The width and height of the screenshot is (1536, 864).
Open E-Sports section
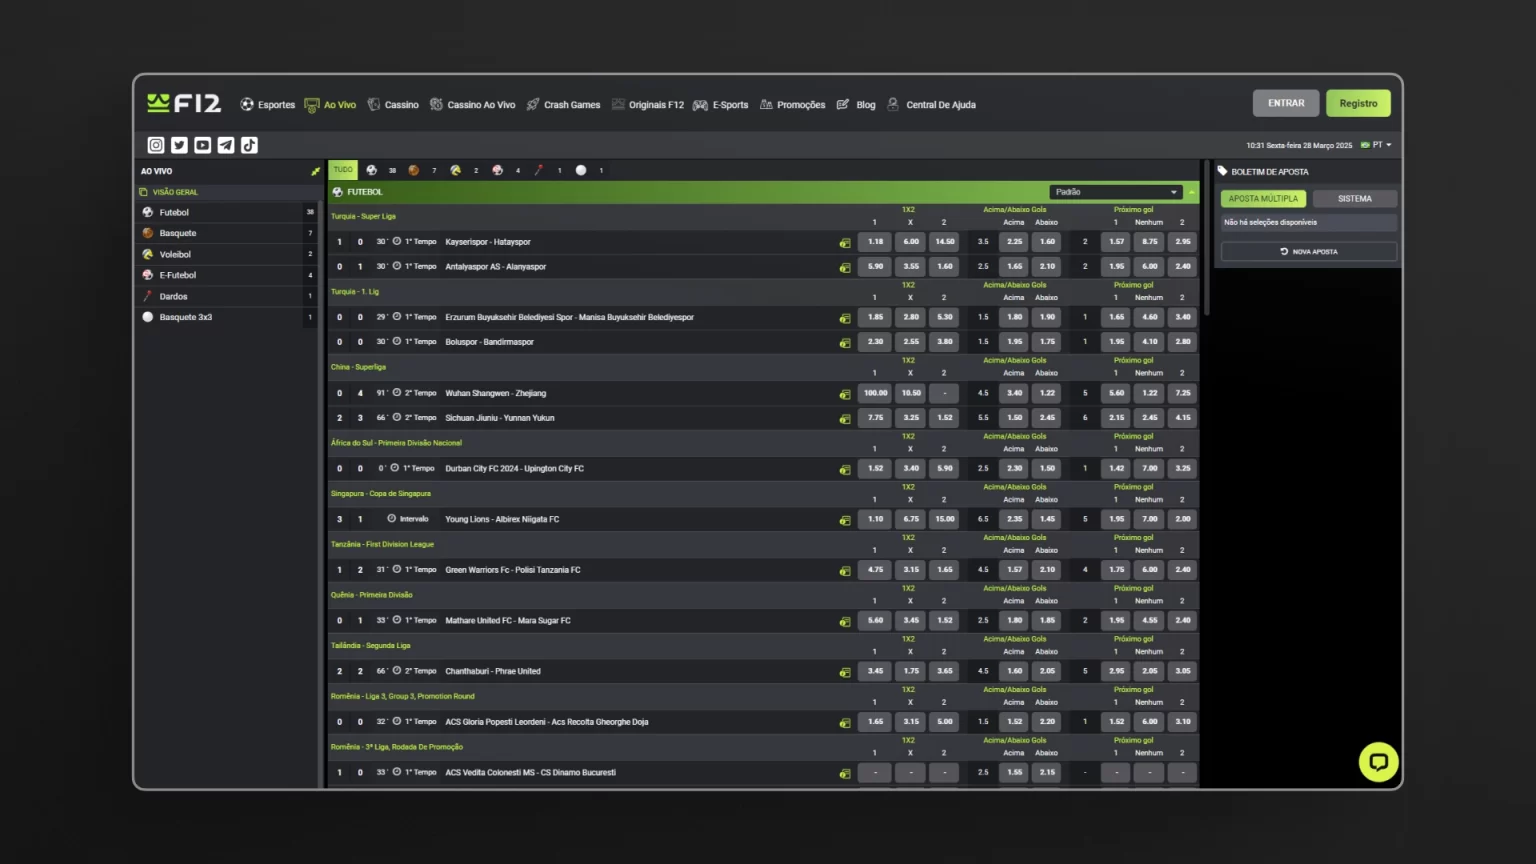pyautogui.click(x=721, y=104)
